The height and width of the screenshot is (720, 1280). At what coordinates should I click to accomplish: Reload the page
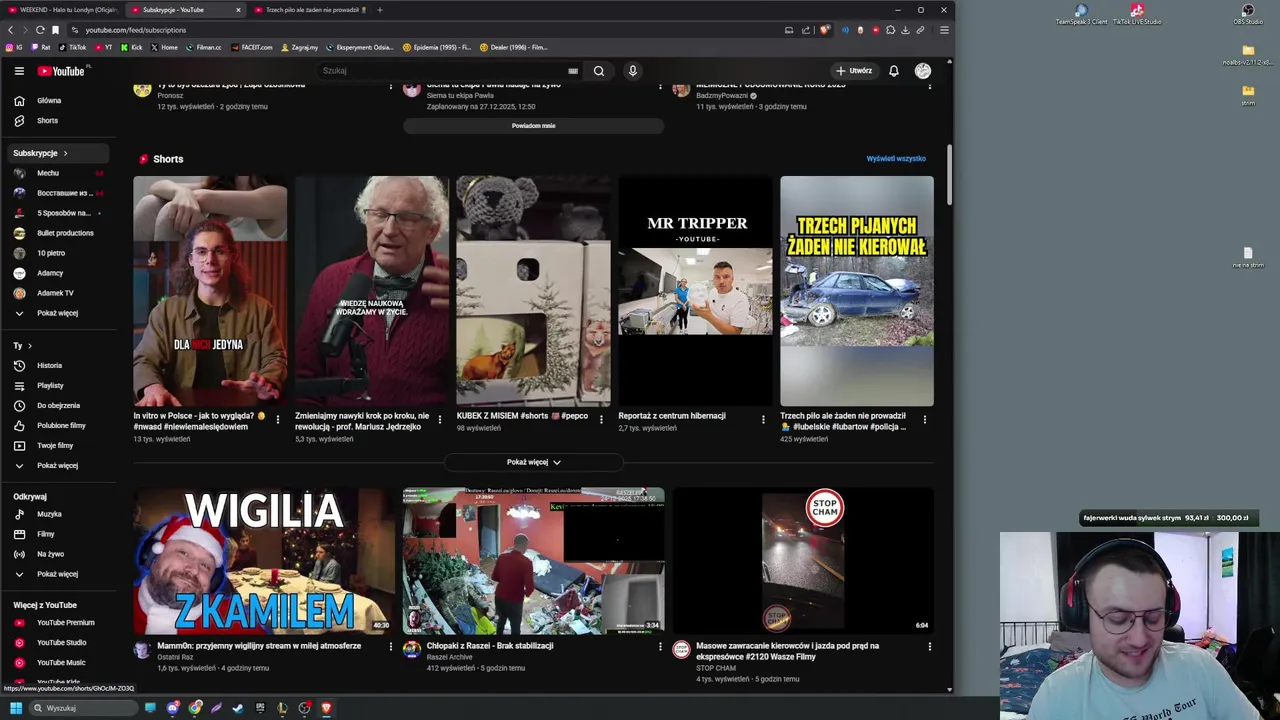(x=40, y=30)
